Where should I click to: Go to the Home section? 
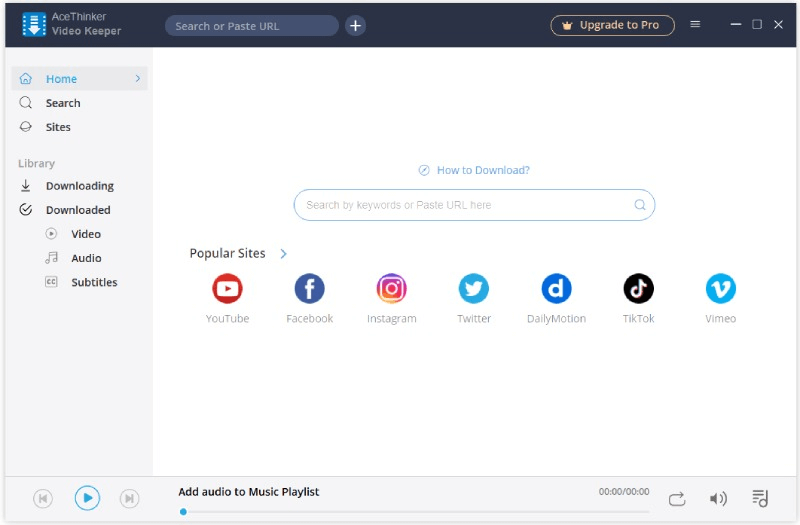click(80, 79)
